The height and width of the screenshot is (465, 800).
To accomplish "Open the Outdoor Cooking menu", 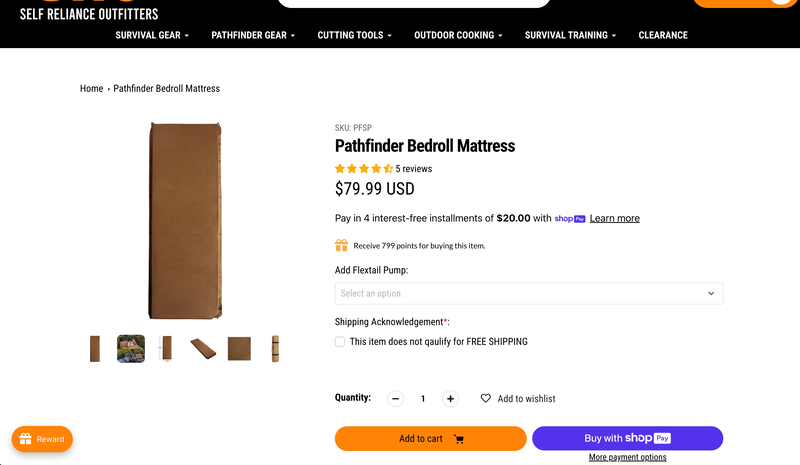I will tap(458, 35).
